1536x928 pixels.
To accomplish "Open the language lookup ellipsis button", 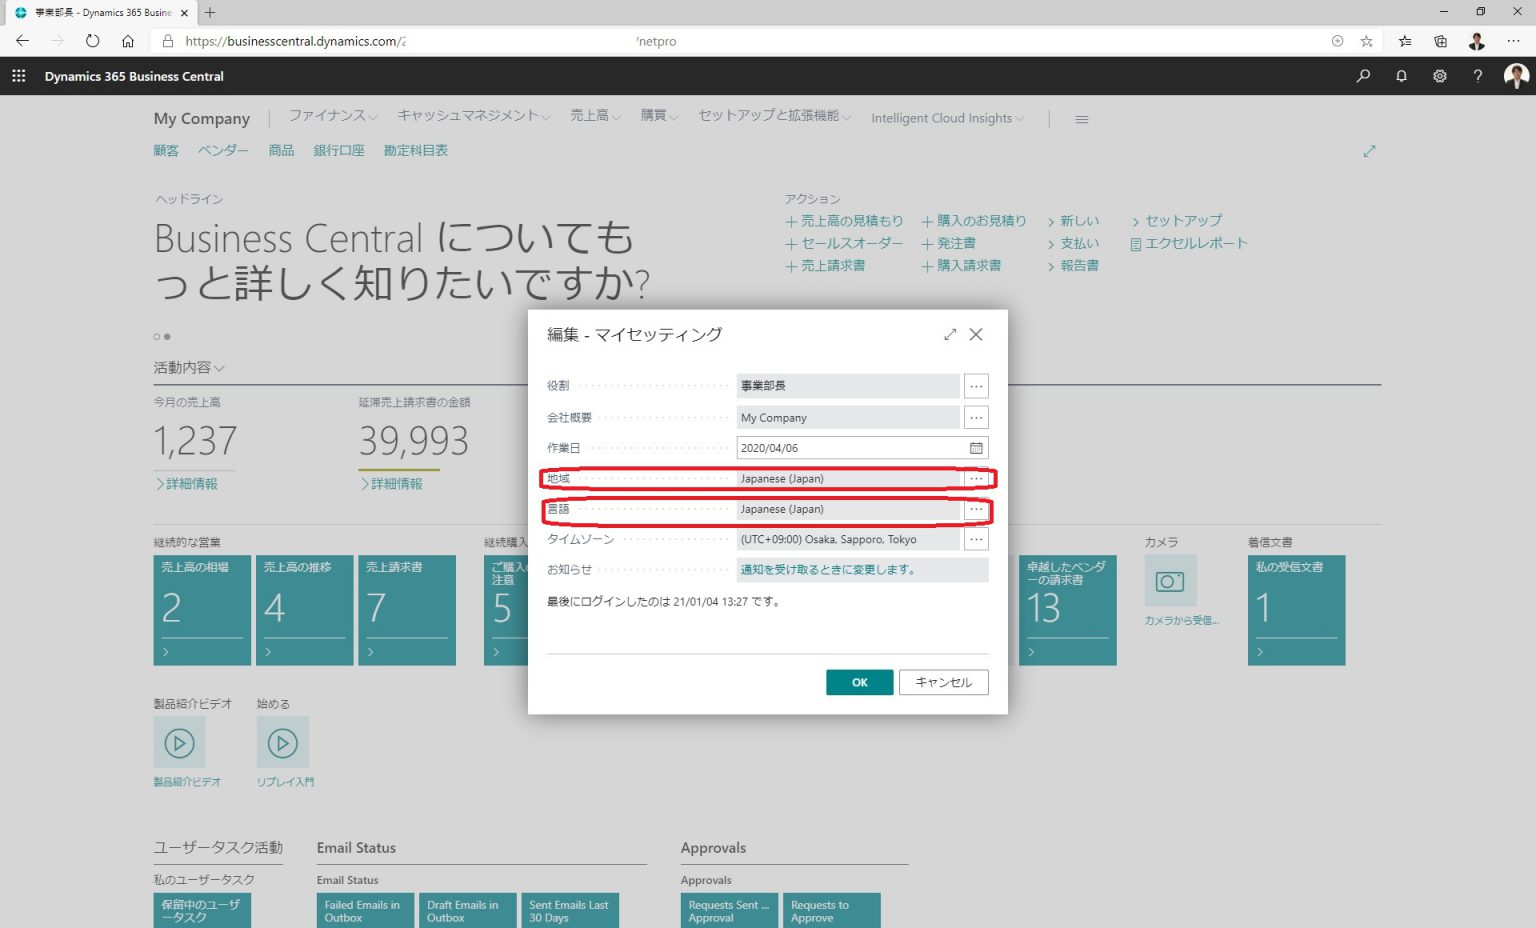I will tap(976, 509).
